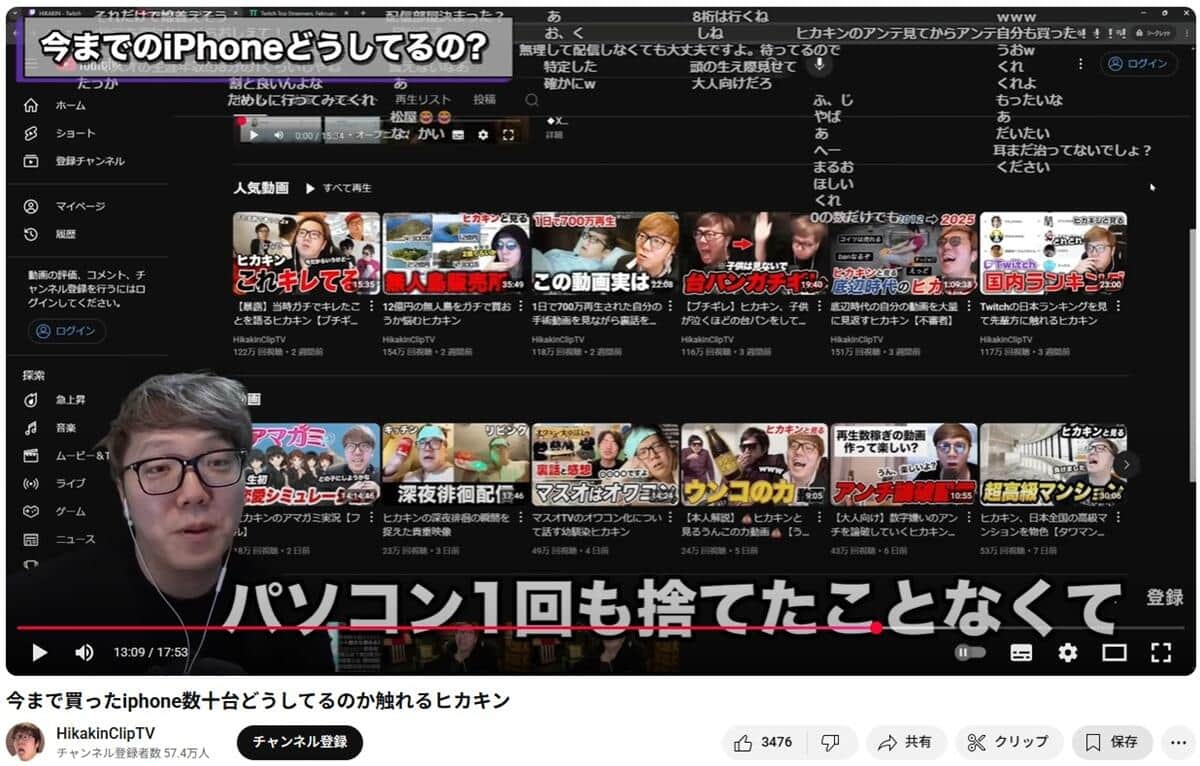Open the マイページ menu entry
Image resolution: width=1200 pixels, height=766 pixels.
pos(31,205)
